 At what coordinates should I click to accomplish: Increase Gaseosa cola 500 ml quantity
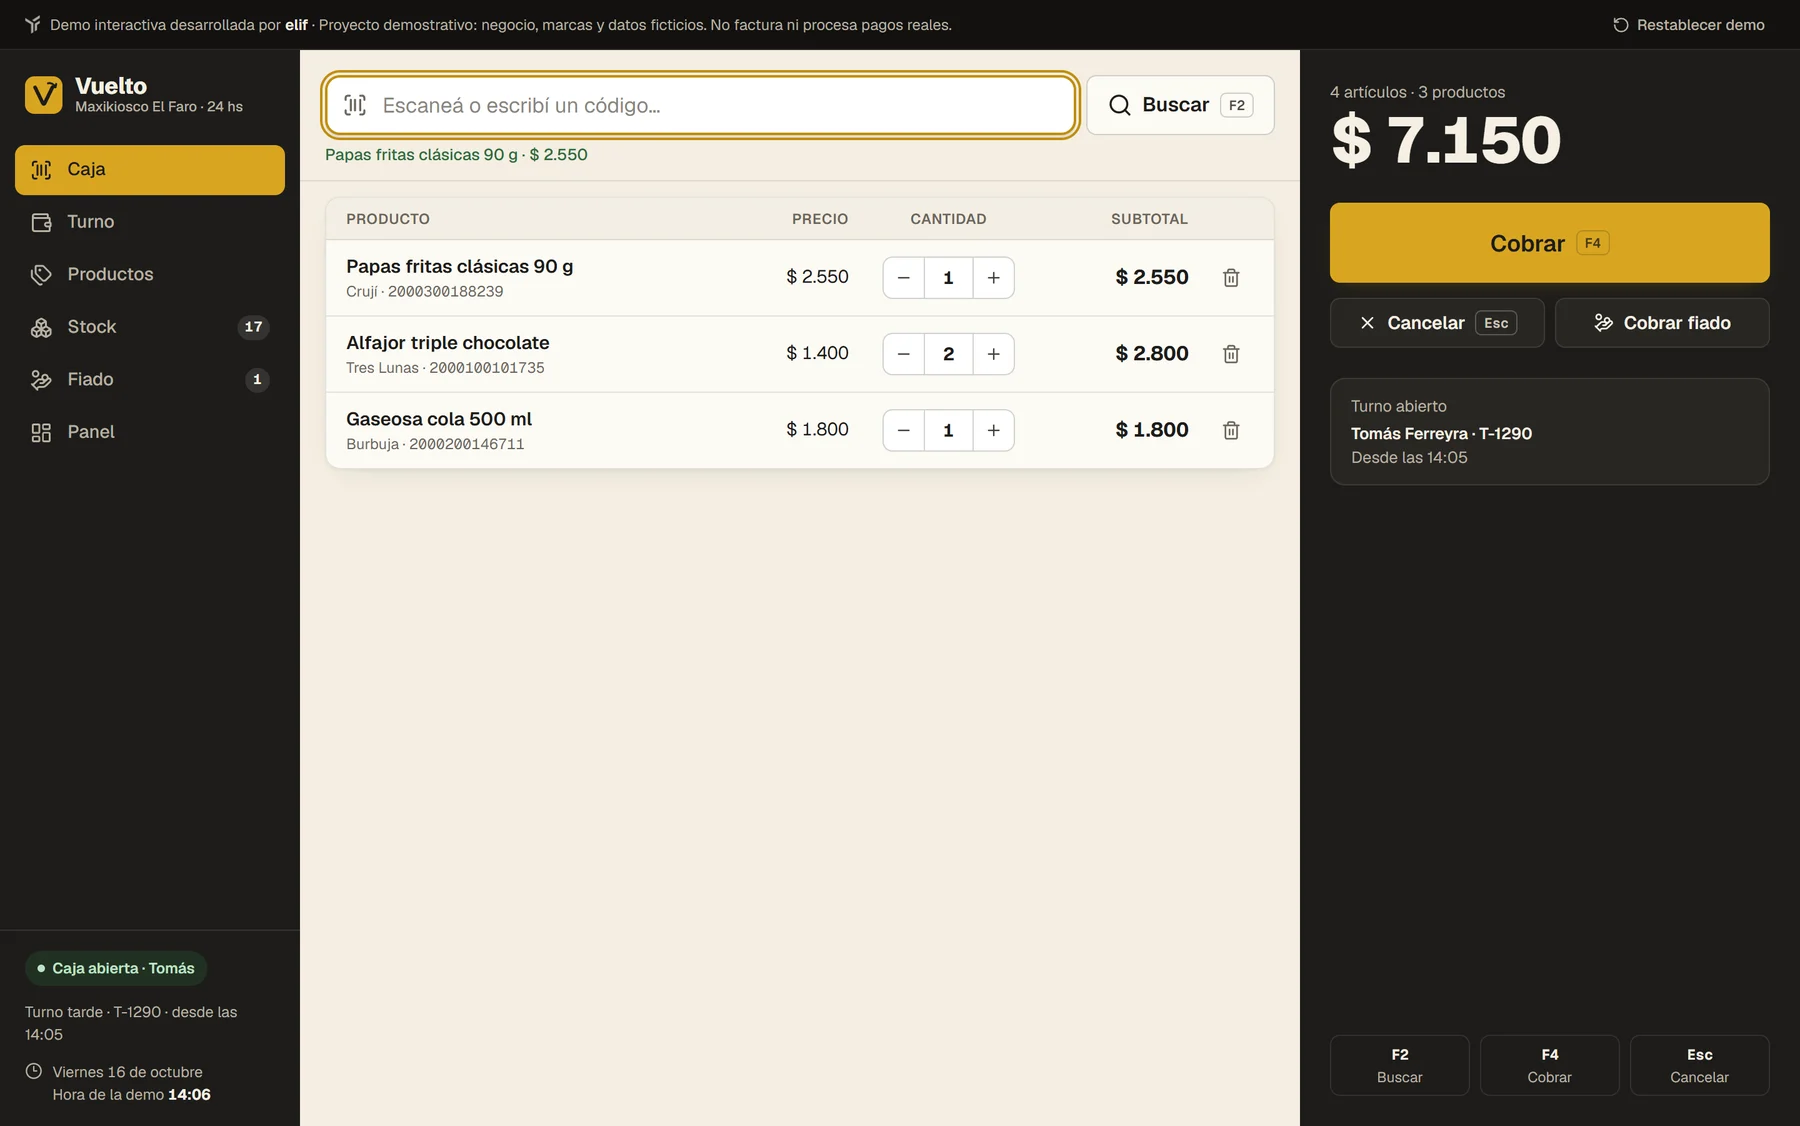993,430
